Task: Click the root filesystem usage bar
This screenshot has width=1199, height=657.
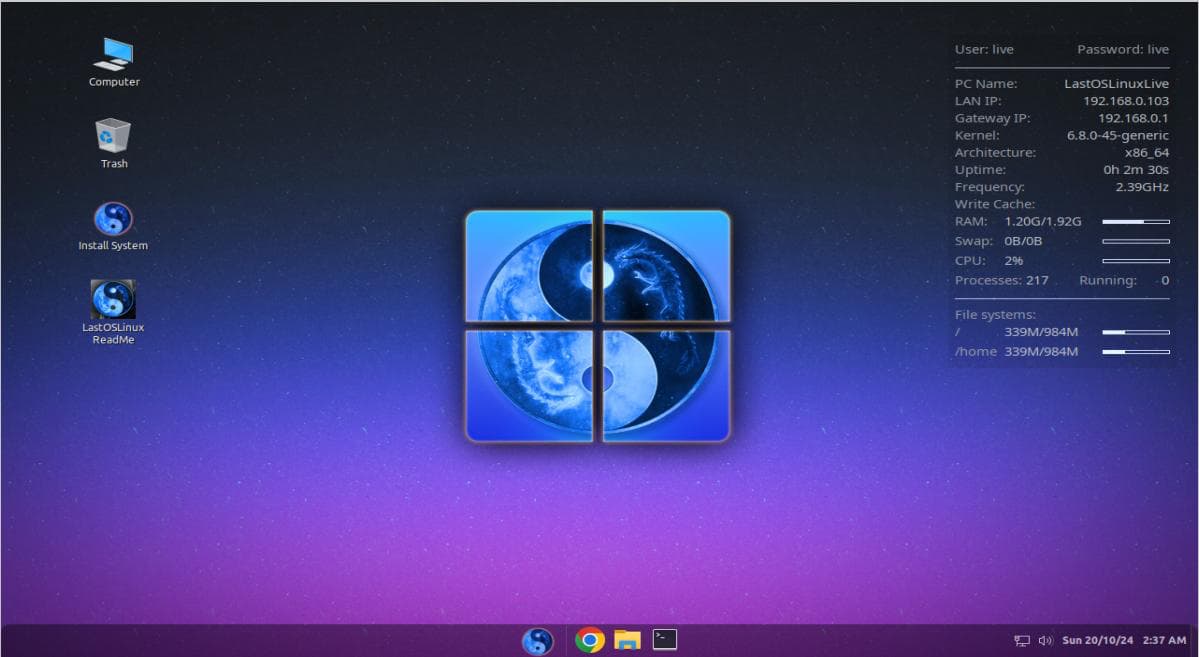Action: pyautogui.click(x=1135, y=332)
